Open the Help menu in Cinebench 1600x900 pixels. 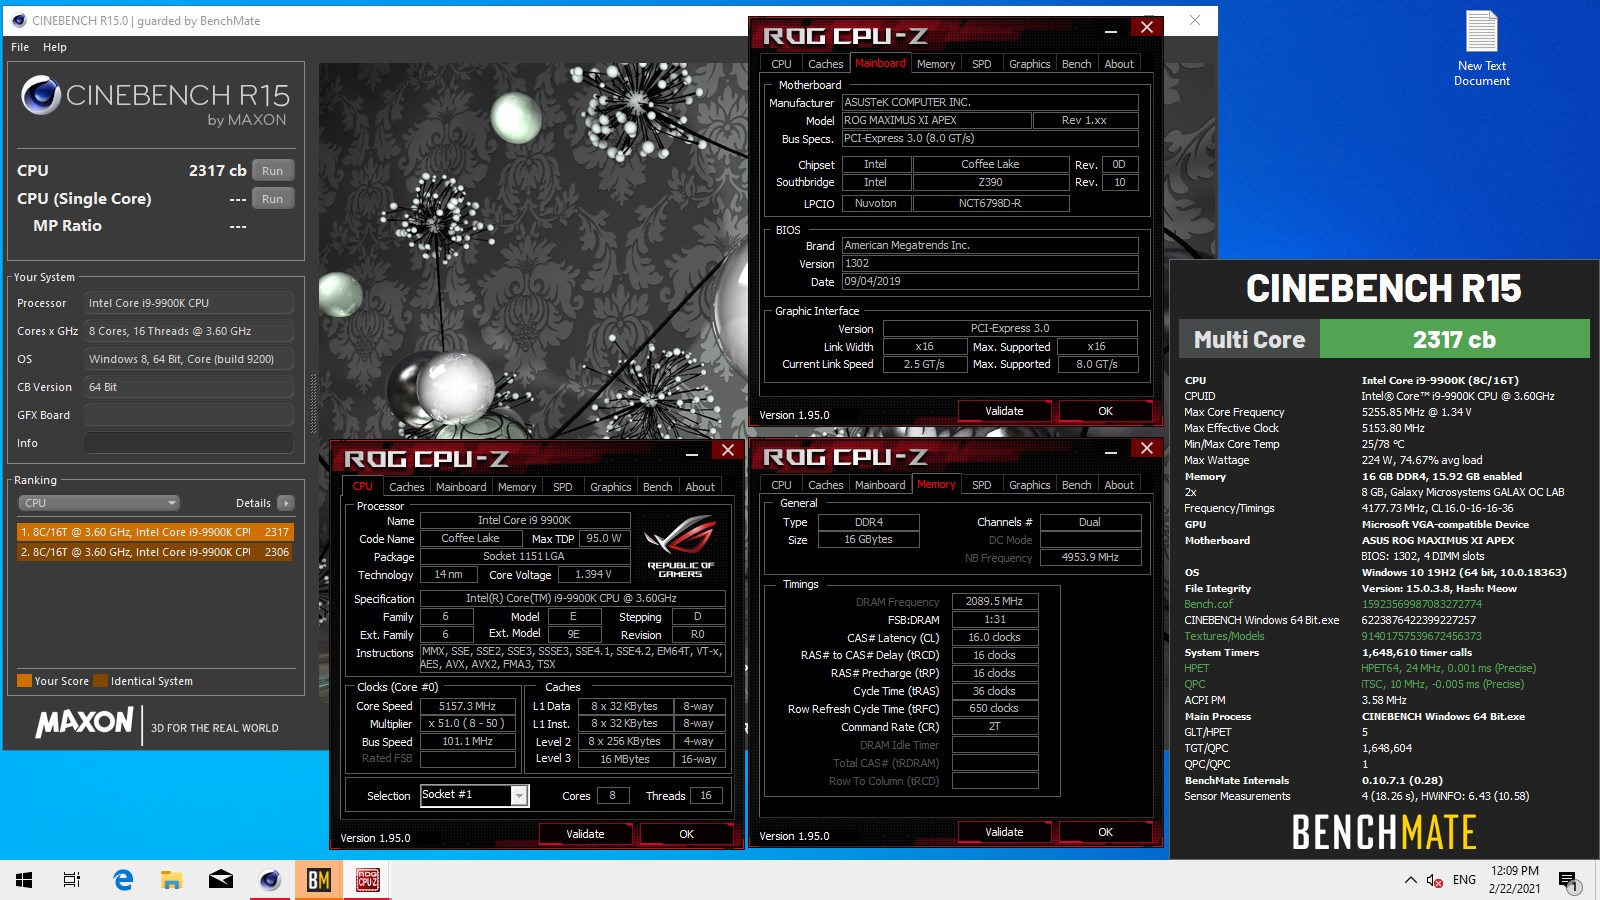55,47
